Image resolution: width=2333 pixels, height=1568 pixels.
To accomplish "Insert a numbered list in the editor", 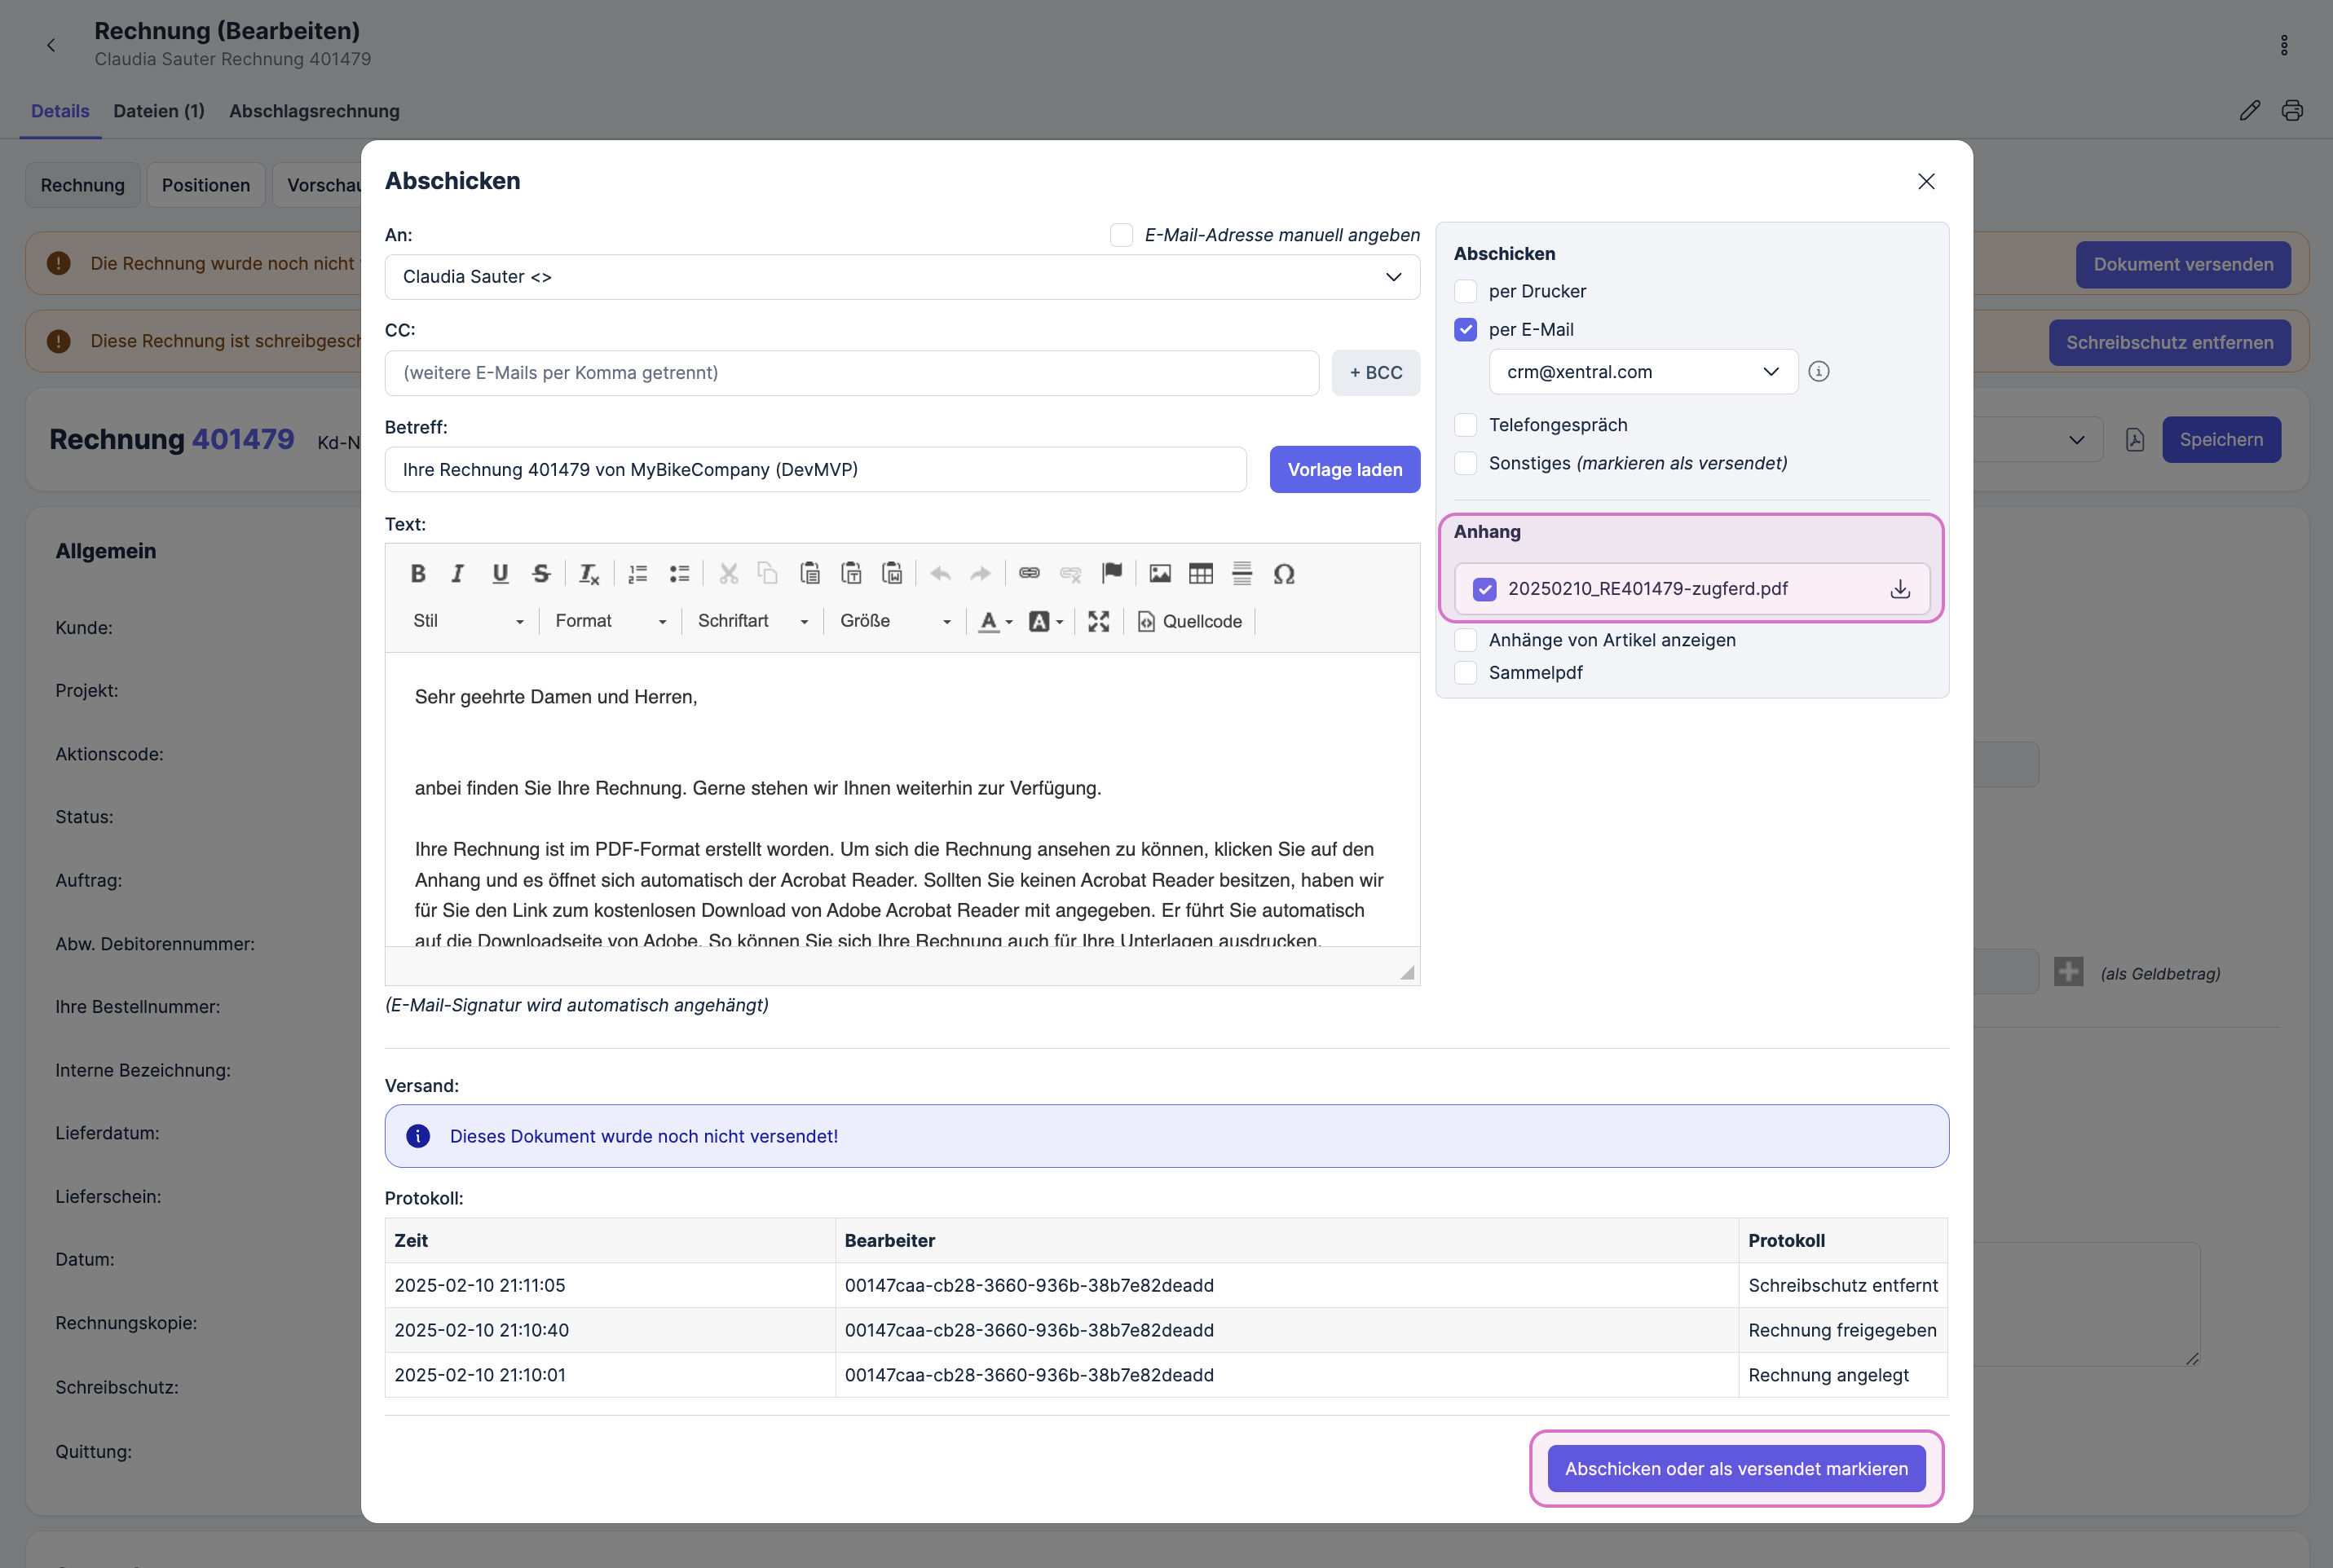I will (x=637, y=573).
